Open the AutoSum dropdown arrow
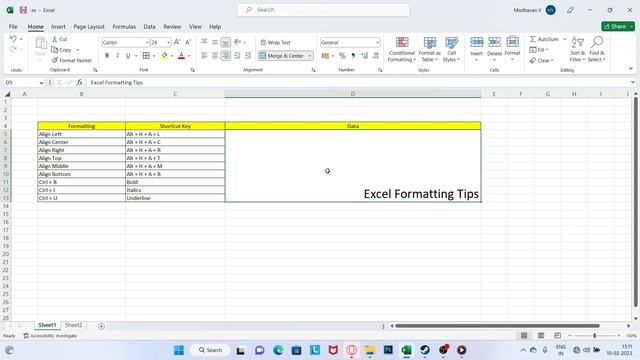The image size is (640, 360). tap(564, 39)
